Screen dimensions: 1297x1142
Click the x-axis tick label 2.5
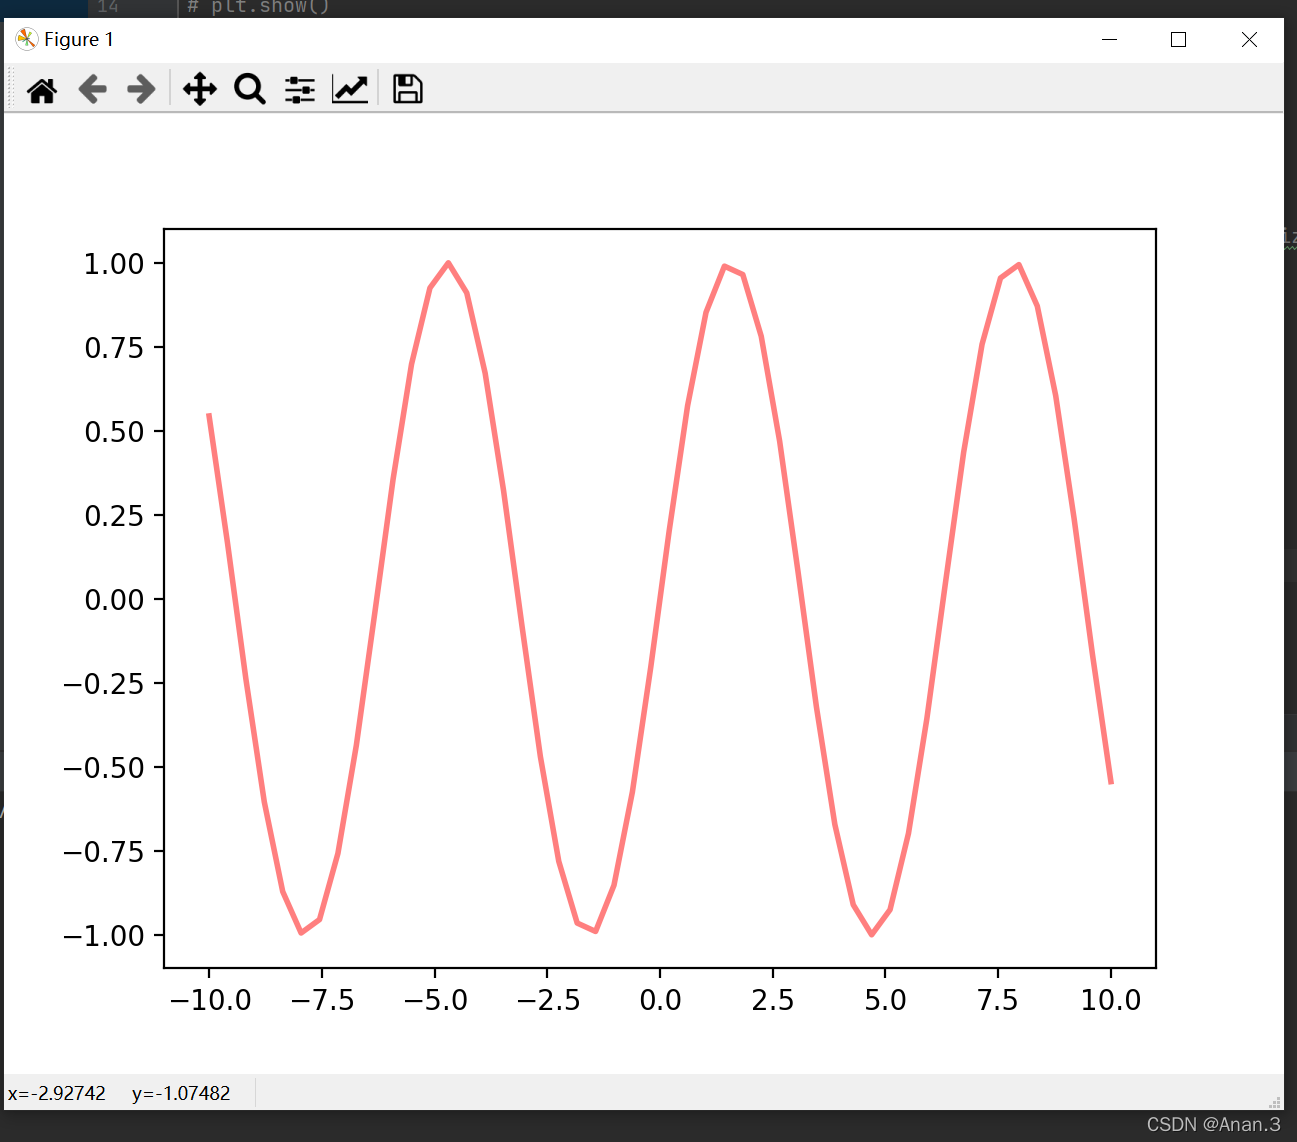773,1000
